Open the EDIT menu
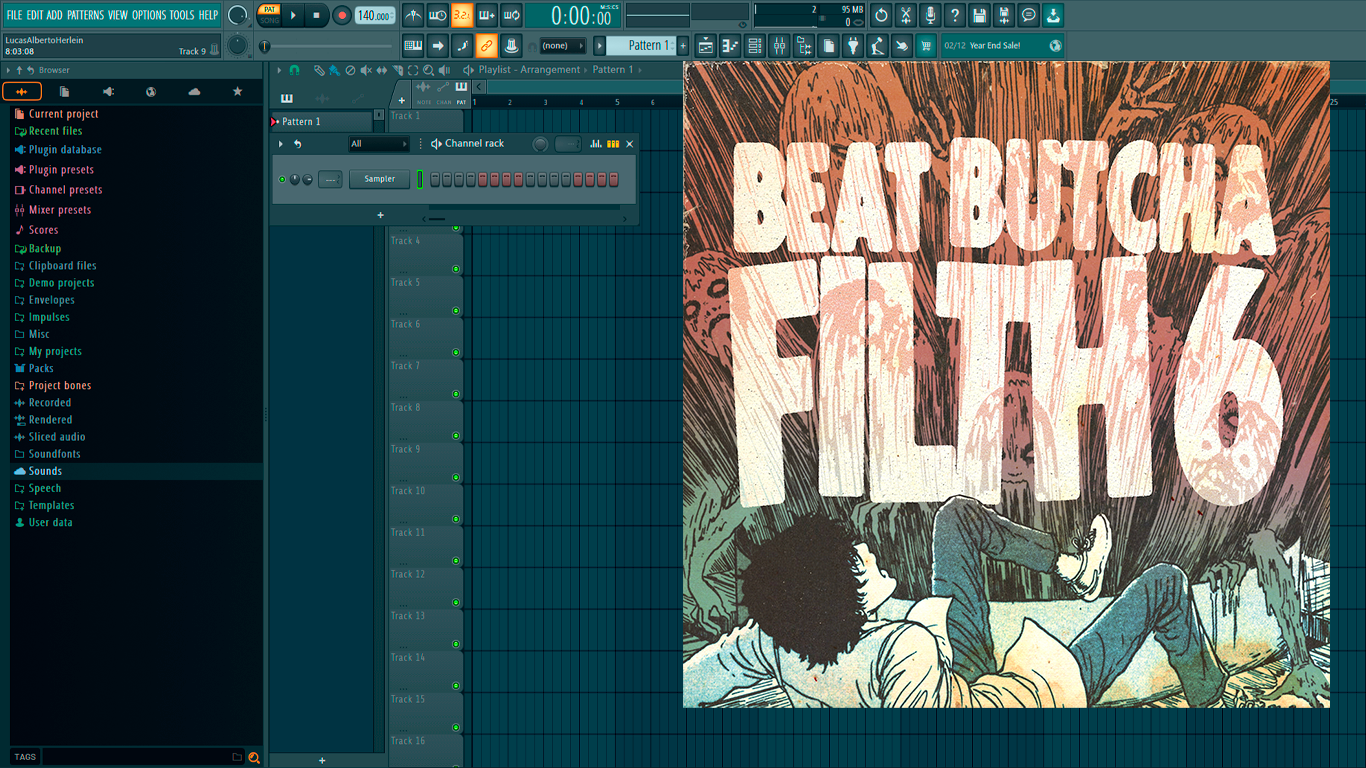The height and width of the screenshot is (768, 1366). pyautogui.click(x=34, y=15)
